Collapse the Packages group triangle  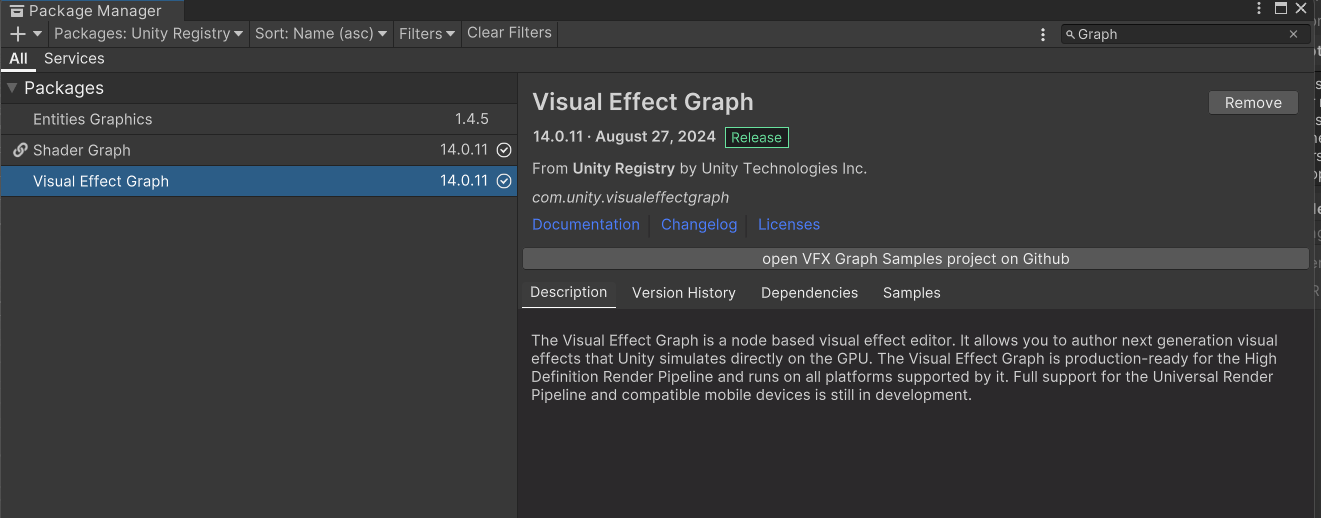(12, 88)
